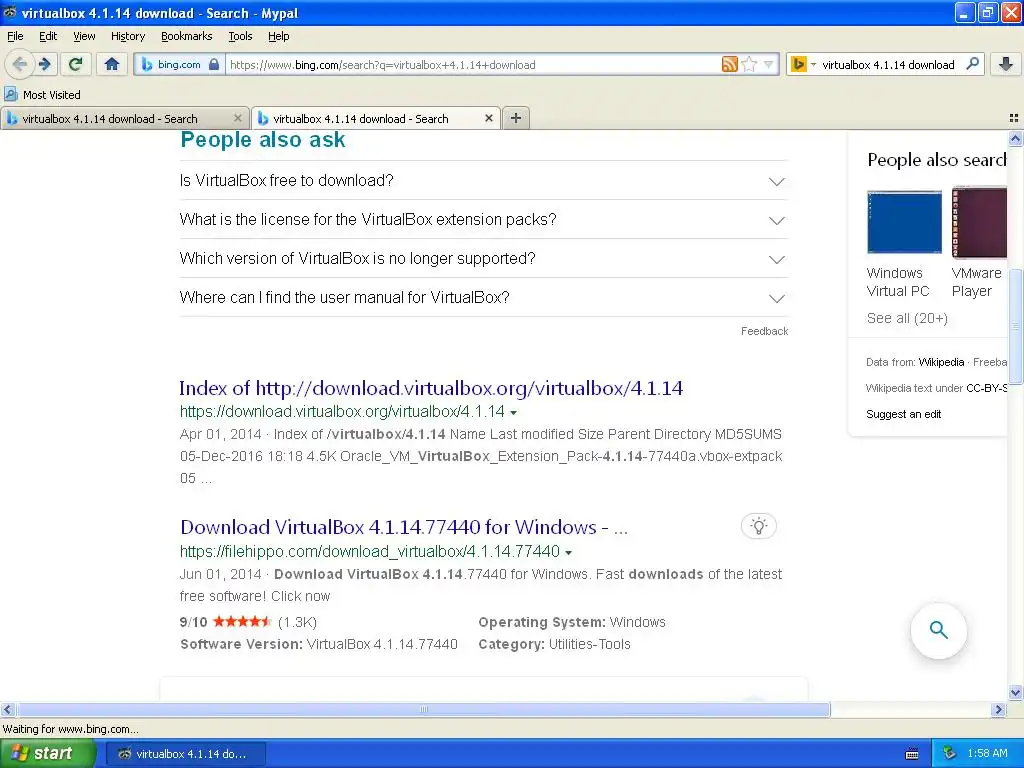This screenshot has width=1024, height=768.
Task: Click the vertical scrollbar thumb
Action: 1015,326
